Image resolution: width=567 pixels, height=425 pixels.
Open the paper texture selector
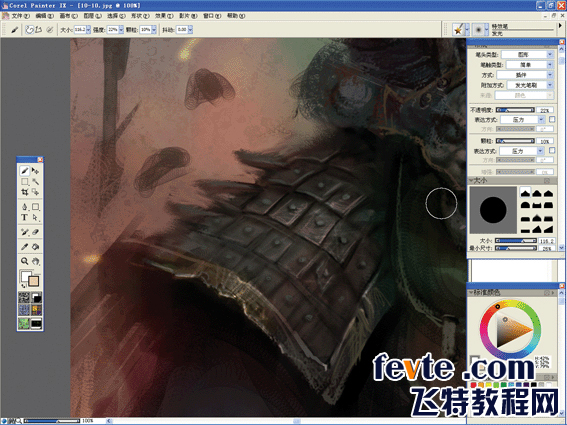24,298
